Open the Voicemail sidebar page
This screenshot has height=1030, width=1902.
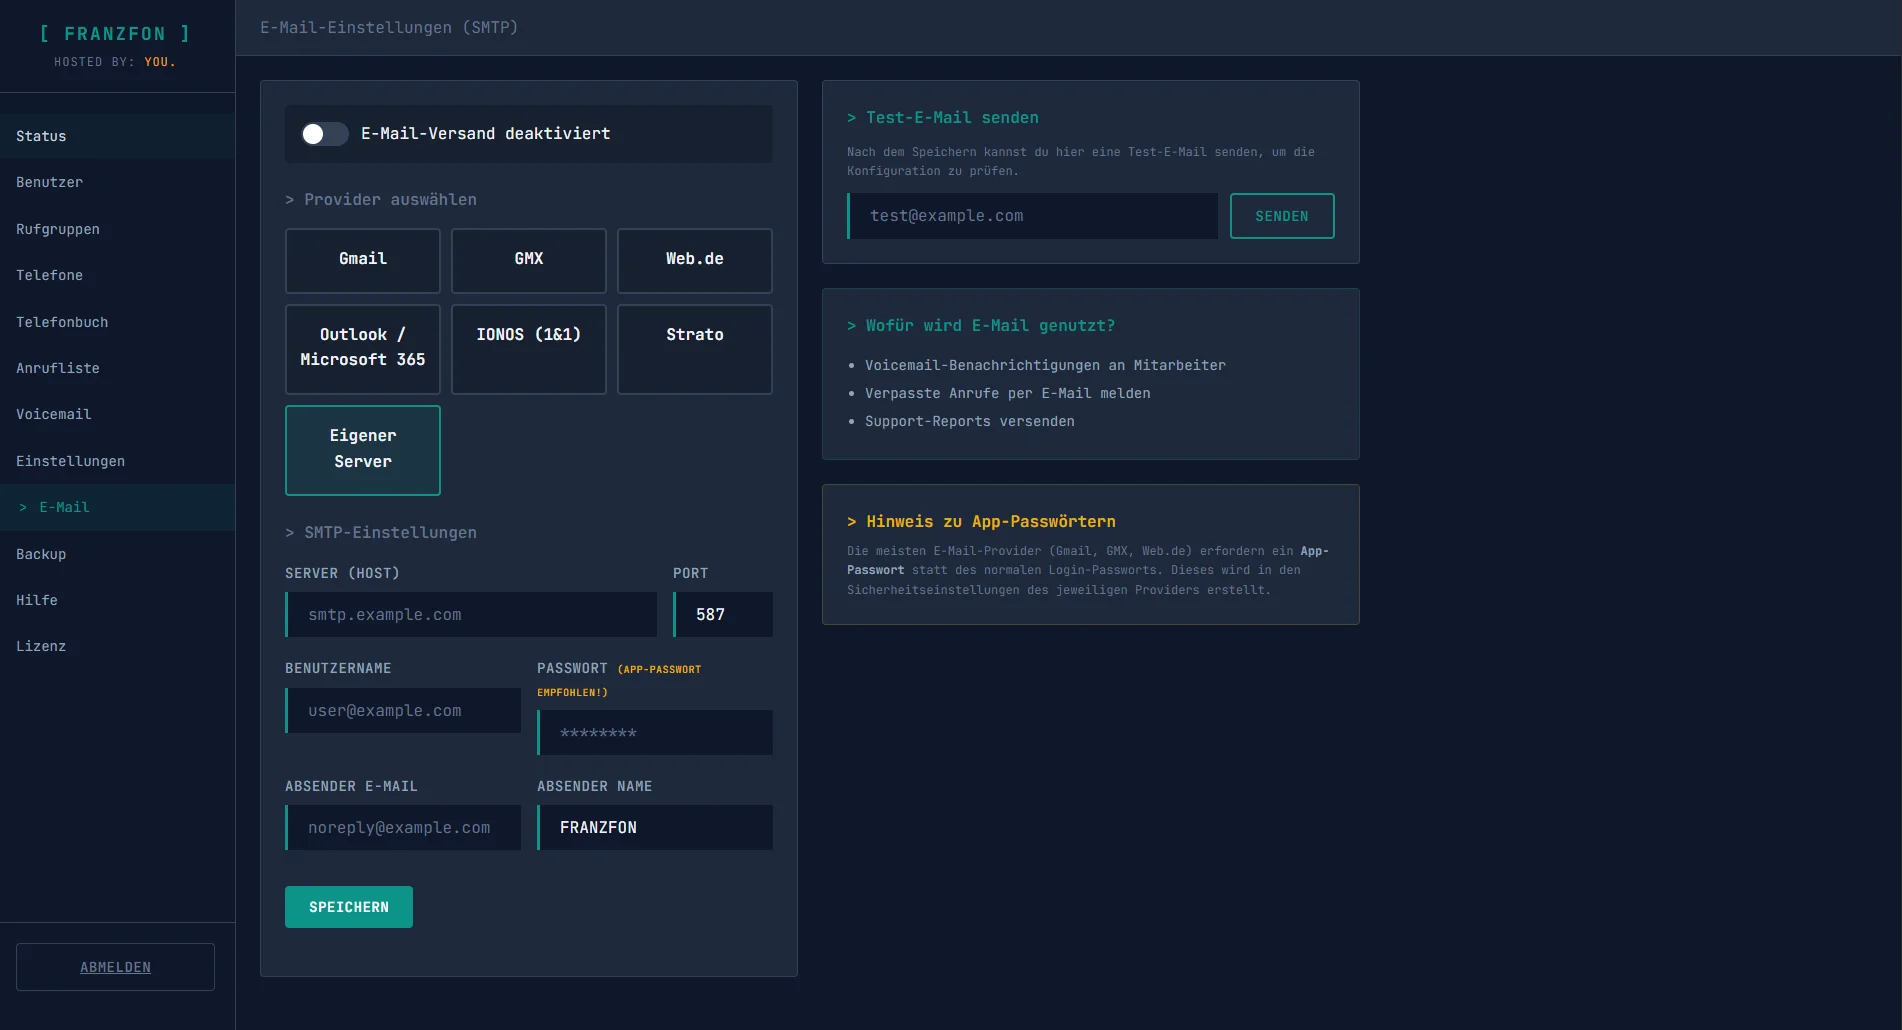coord(53,414)
